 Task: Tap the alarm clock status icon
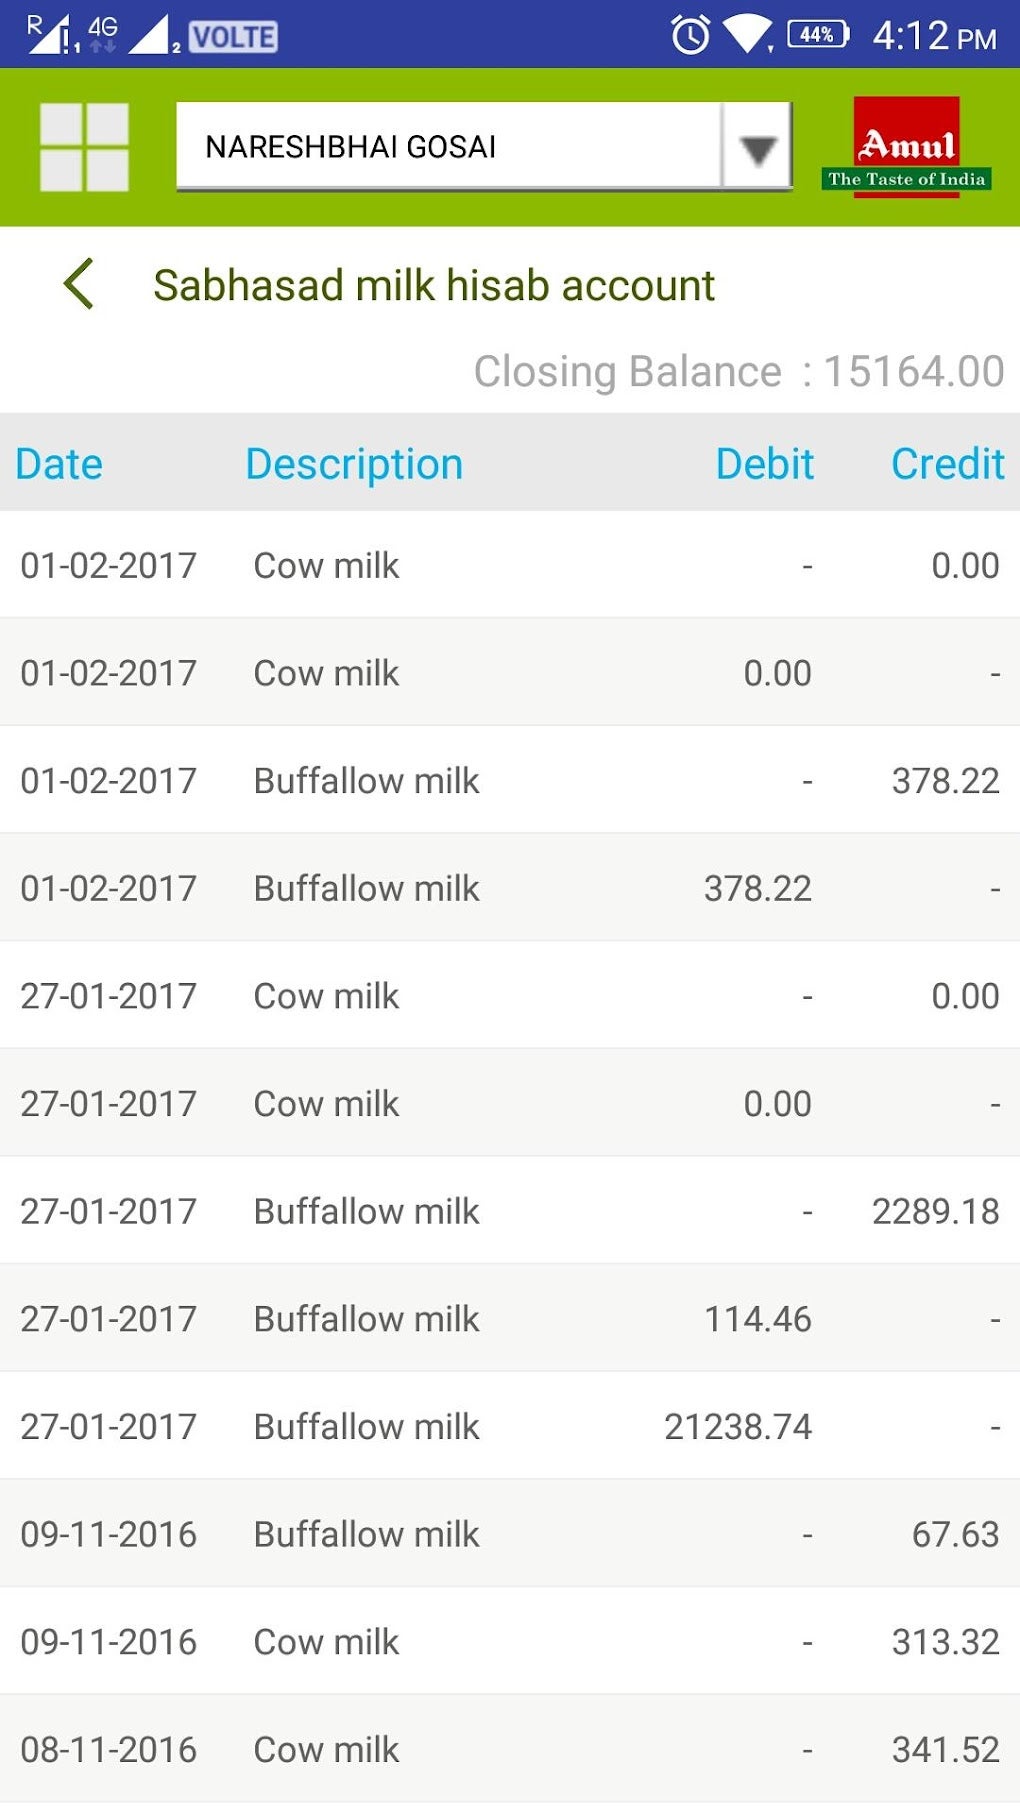point(690,35)
